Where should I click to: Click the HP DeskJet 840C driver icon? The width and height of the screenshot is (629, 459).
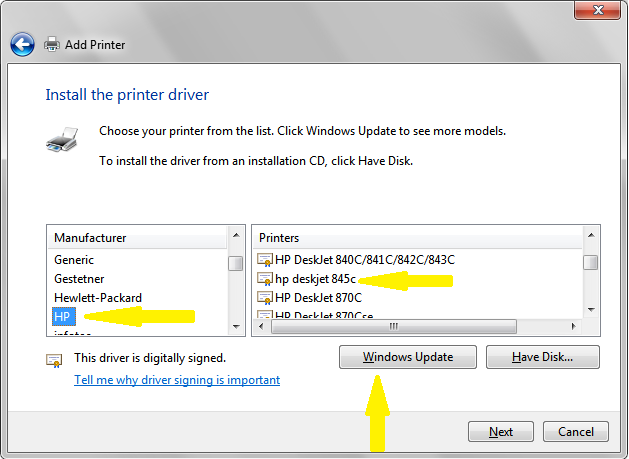(266, 260)
